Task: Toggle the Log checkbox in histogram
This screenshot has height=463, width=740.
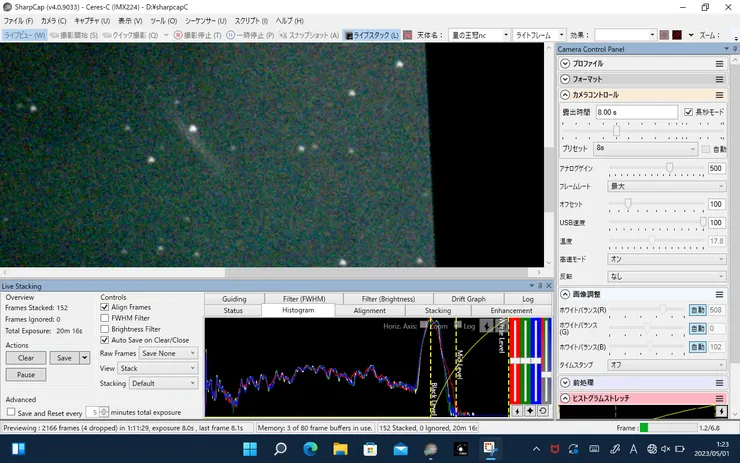Action: click(x=458, y=325)
